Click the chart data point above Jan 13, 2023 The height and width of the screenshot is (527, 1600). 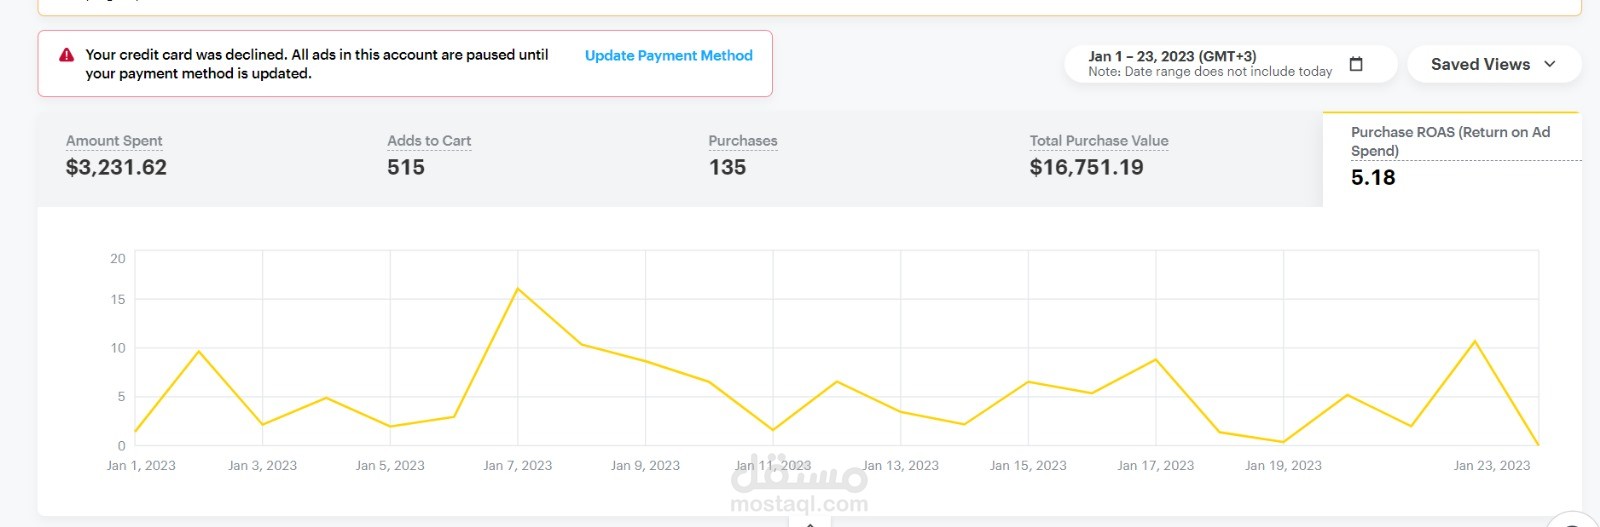(x=901, y=412)
